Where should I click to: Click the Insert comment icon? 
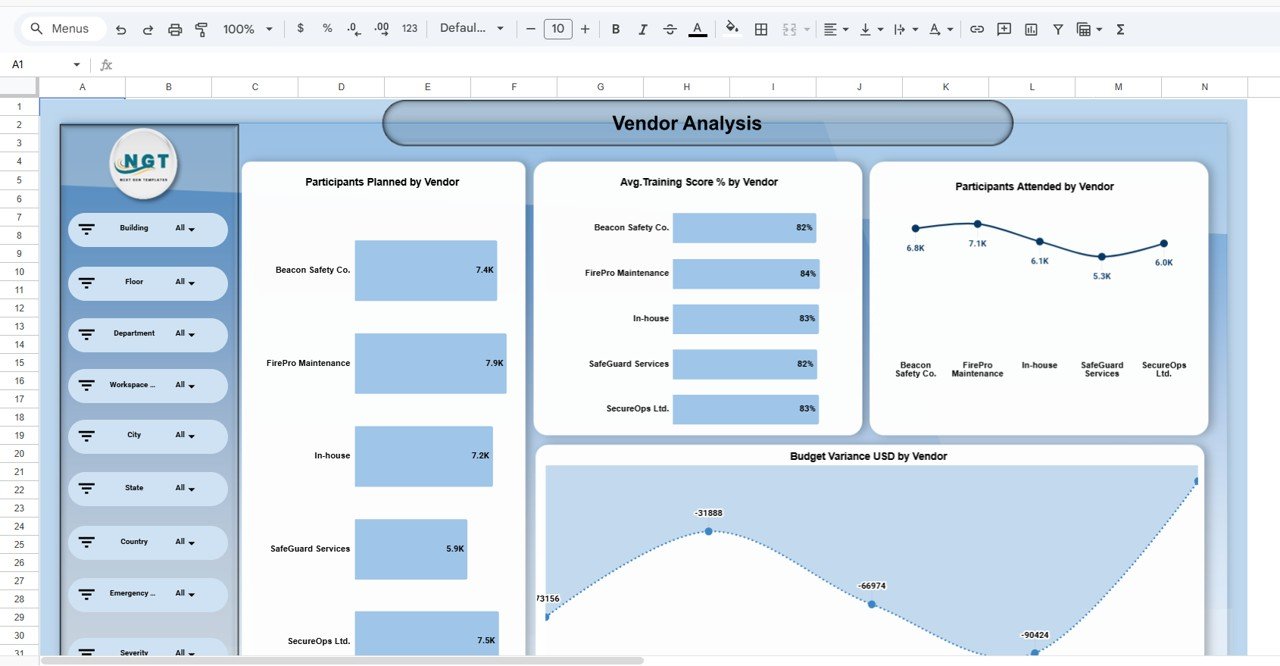click(1004, 30)
